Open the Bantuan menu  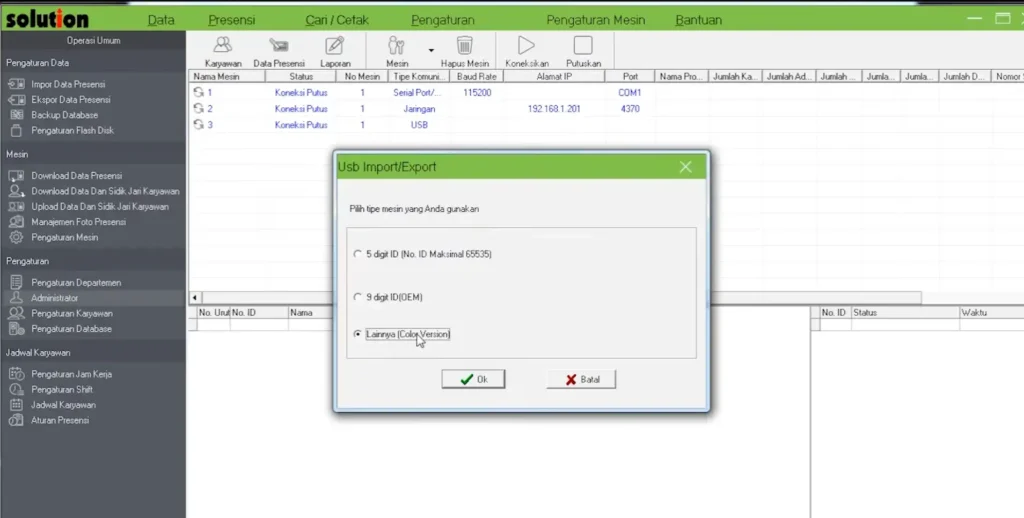pyautogui.click(x=698, y=20)
